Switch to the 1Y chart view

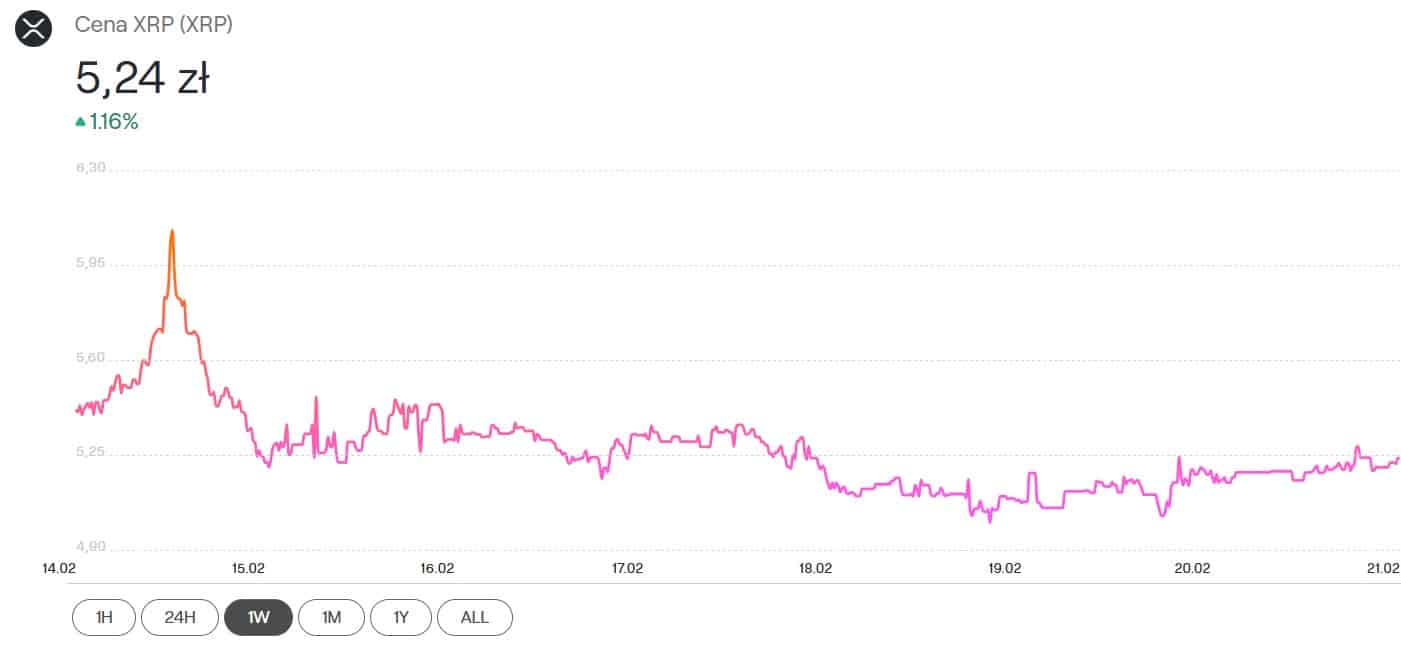click(400, 617)
